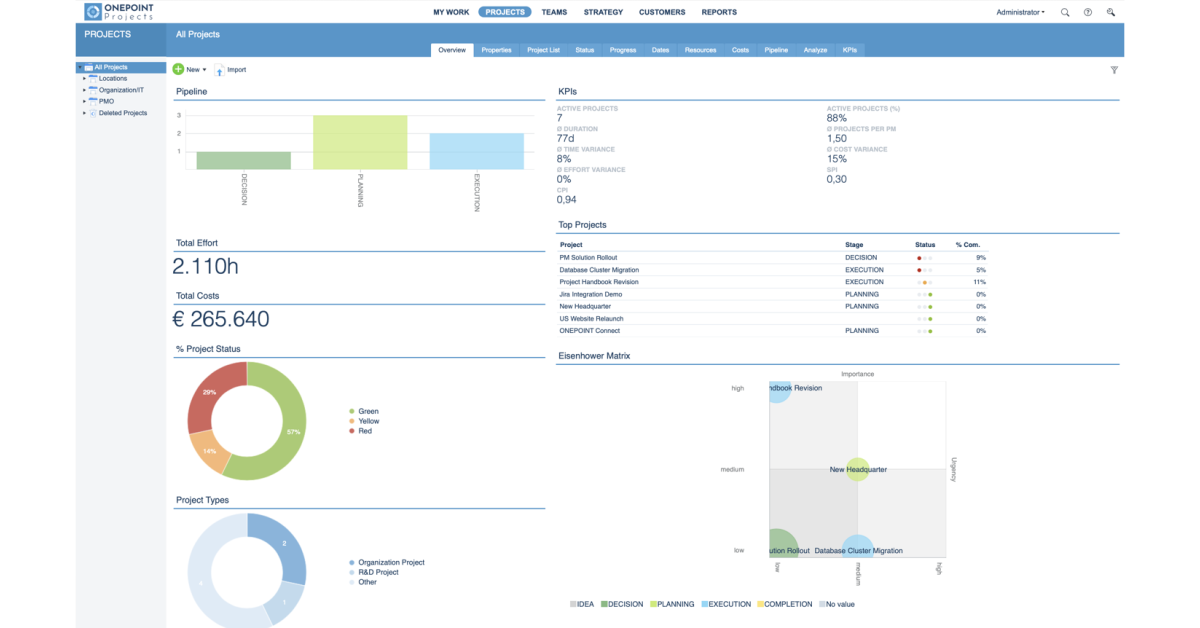Screen dimensions: 1200x628
Task: Click the green DECISION pipeline bar
Action: click(x=244, y=161)
